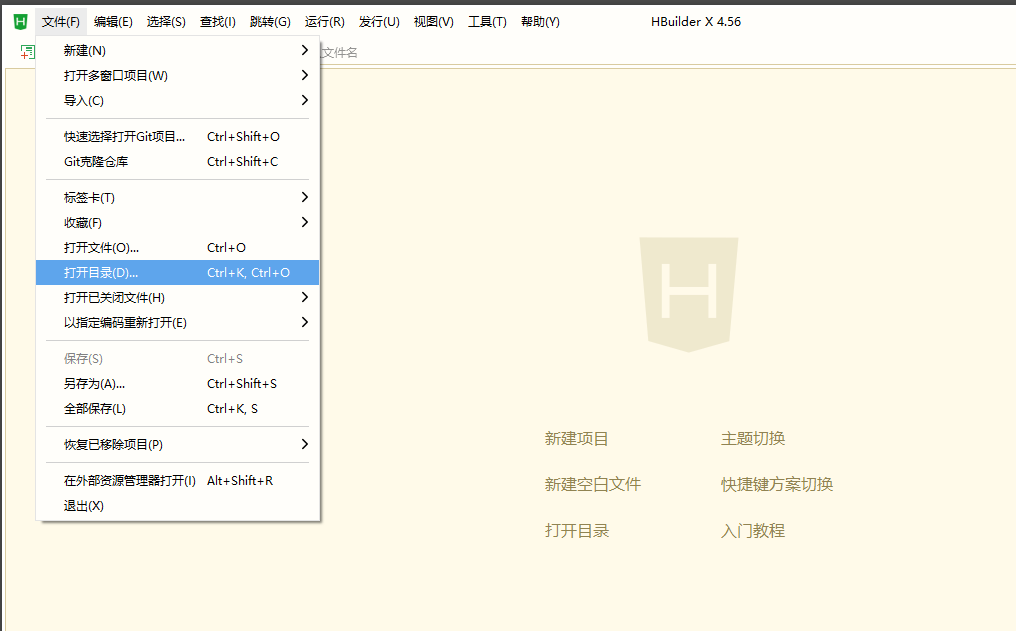Image resolution: width=1016 pixels, height=631 pixels.
Task: Open the 查找(I) menu
Action: click(218, 21)
